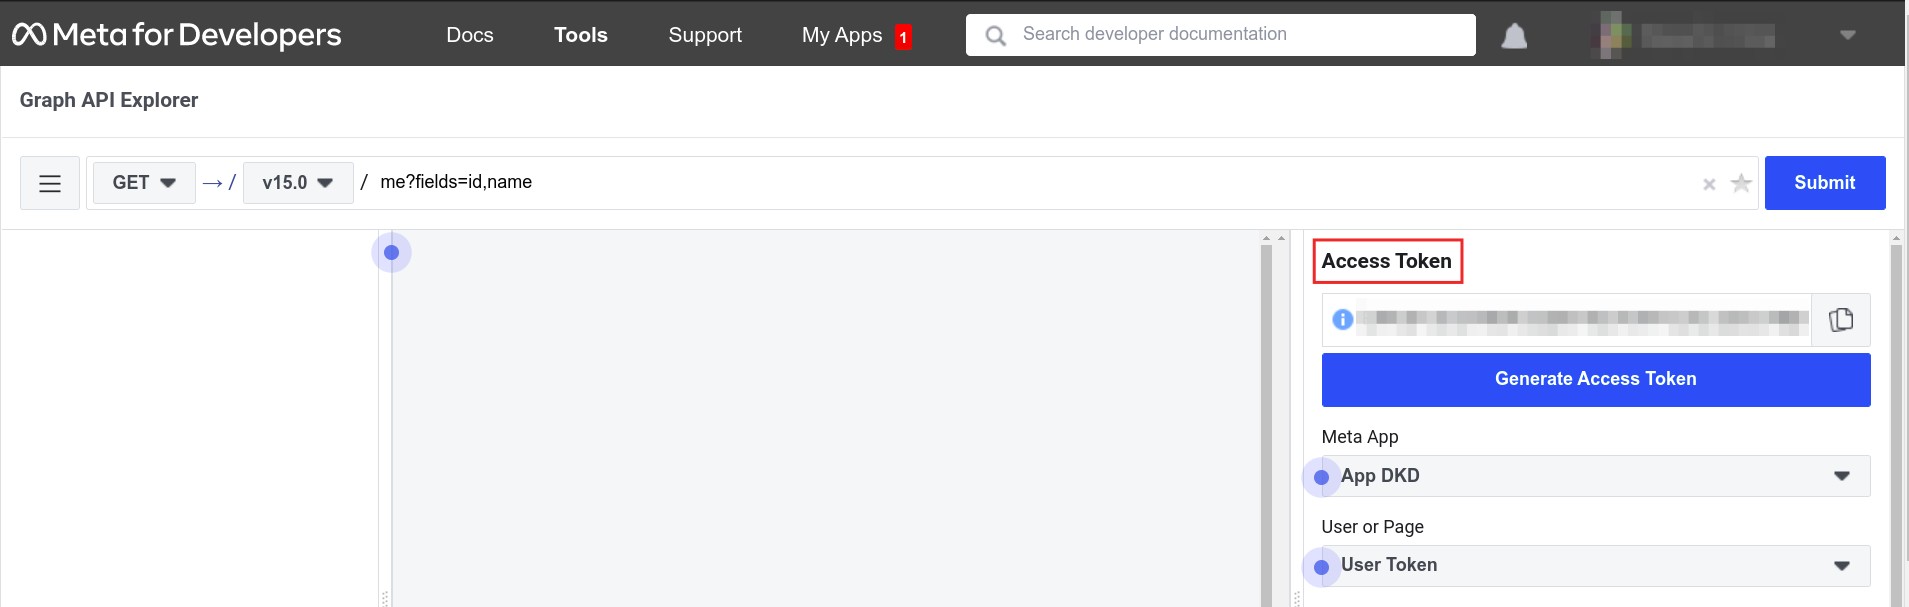Clear the query with the X icon
Image resolution: width=1909 pixels, height=607 pixels.
coord(1708,183)
